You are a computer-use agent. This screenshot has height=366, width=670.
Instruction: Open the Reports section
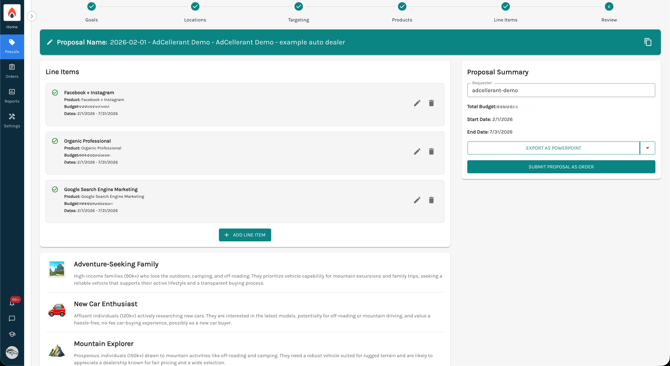(x=12, y=96)
